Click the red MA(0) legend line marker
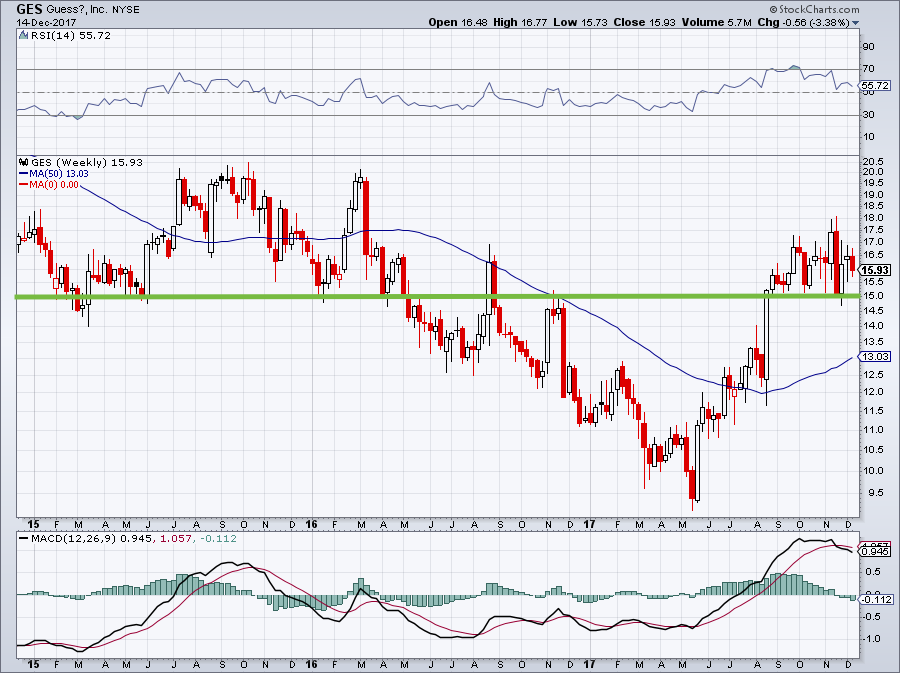Image resolution: width=900 pixels, height=673 pixels. (x=24, y=185)
